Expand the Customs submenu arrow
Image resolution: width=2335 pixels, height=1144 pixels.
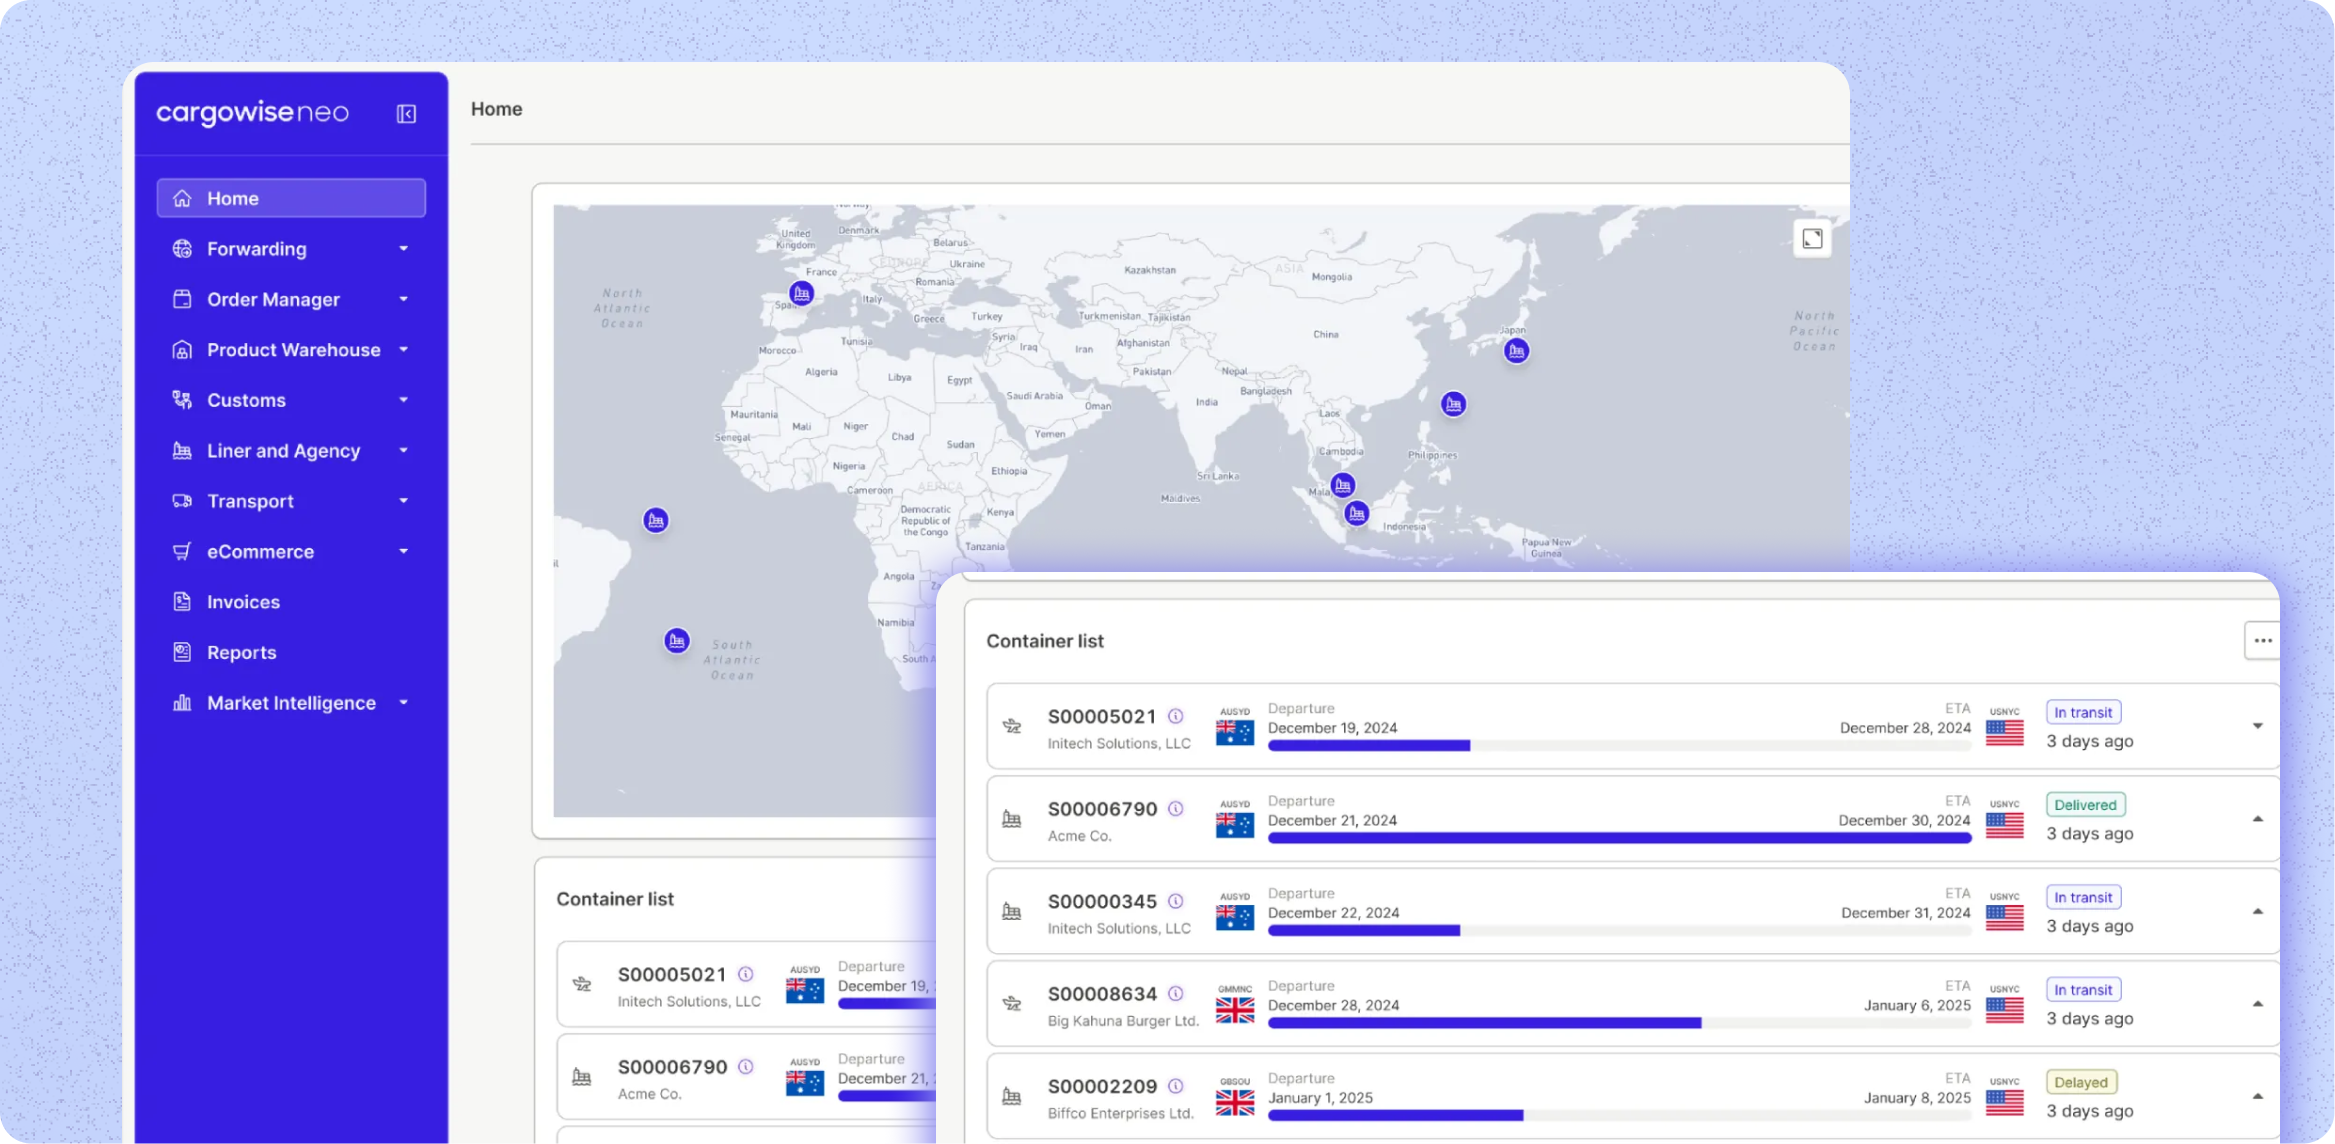(x=404, y=400)
